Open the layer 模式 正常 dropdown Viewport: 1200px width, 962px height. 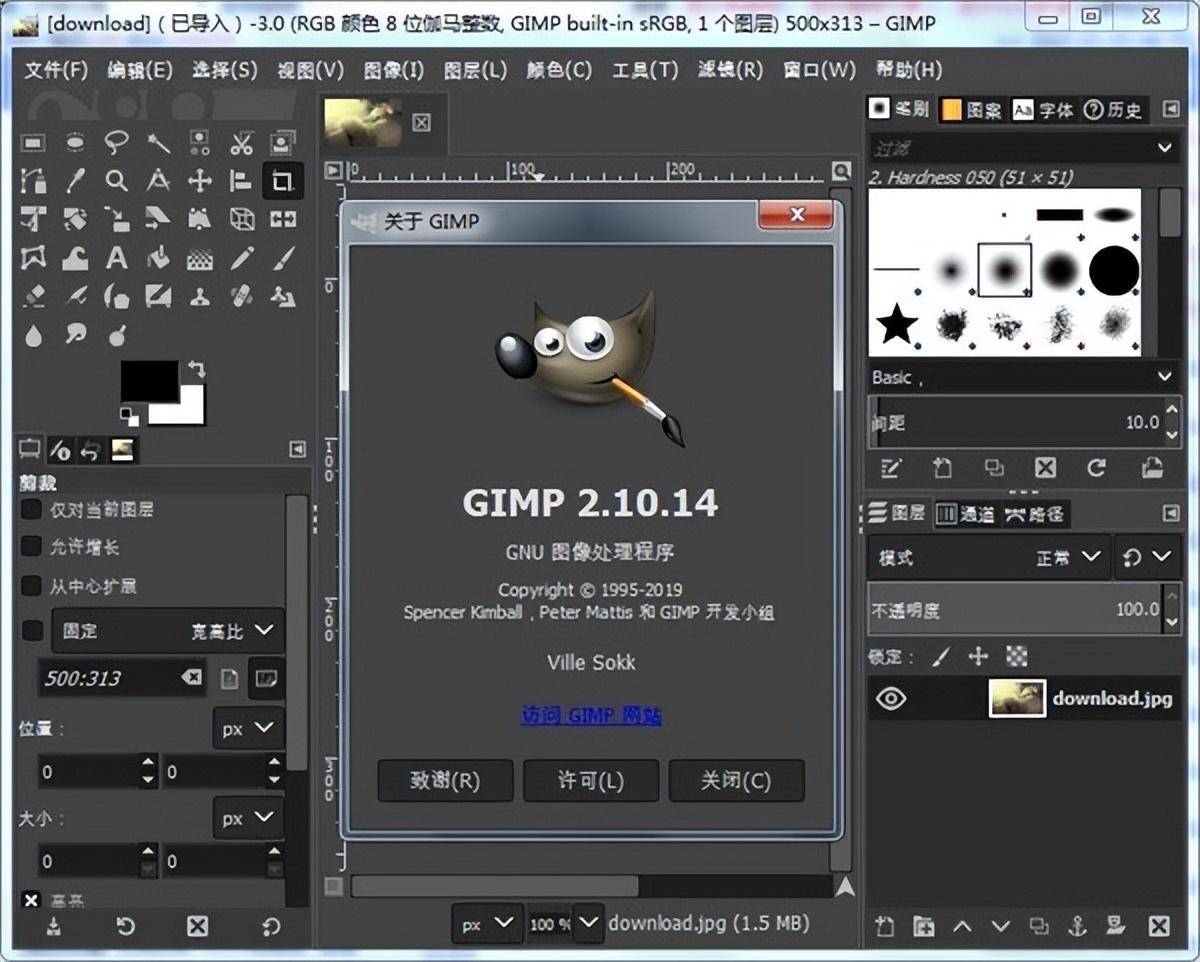coord(989,557)
